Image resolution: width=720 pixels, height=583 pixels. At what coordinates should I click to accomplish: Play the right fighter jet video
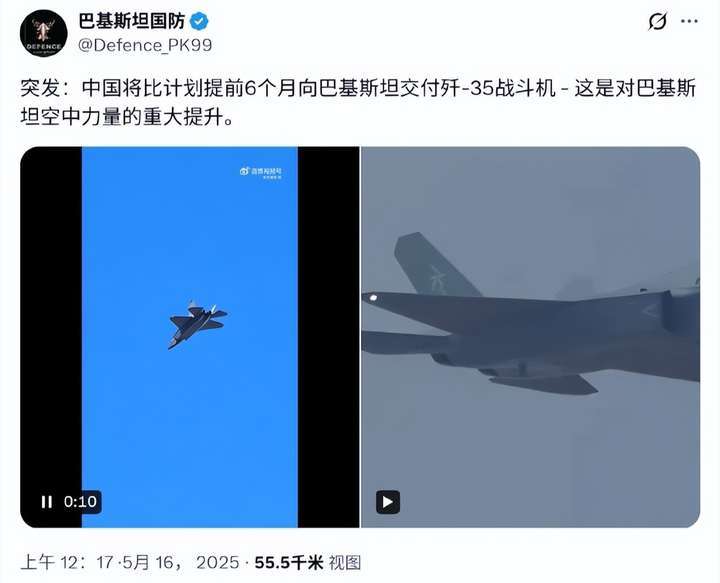pos(388,502)
